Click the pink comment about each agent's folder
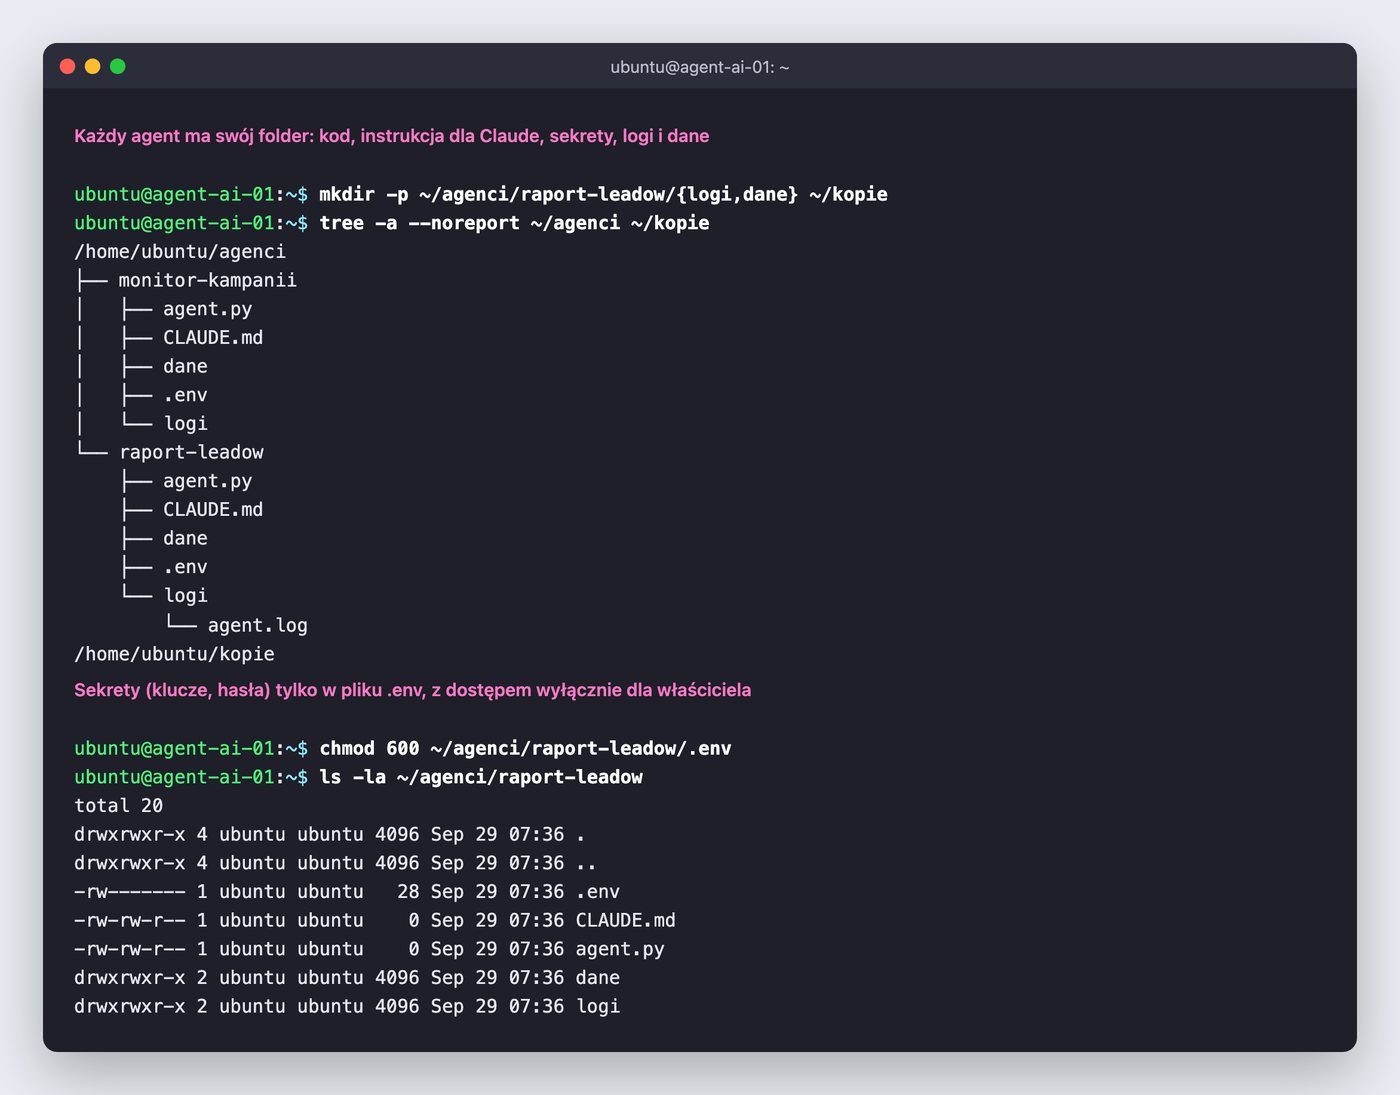The image size is (1400, 1095). [392, 136]
